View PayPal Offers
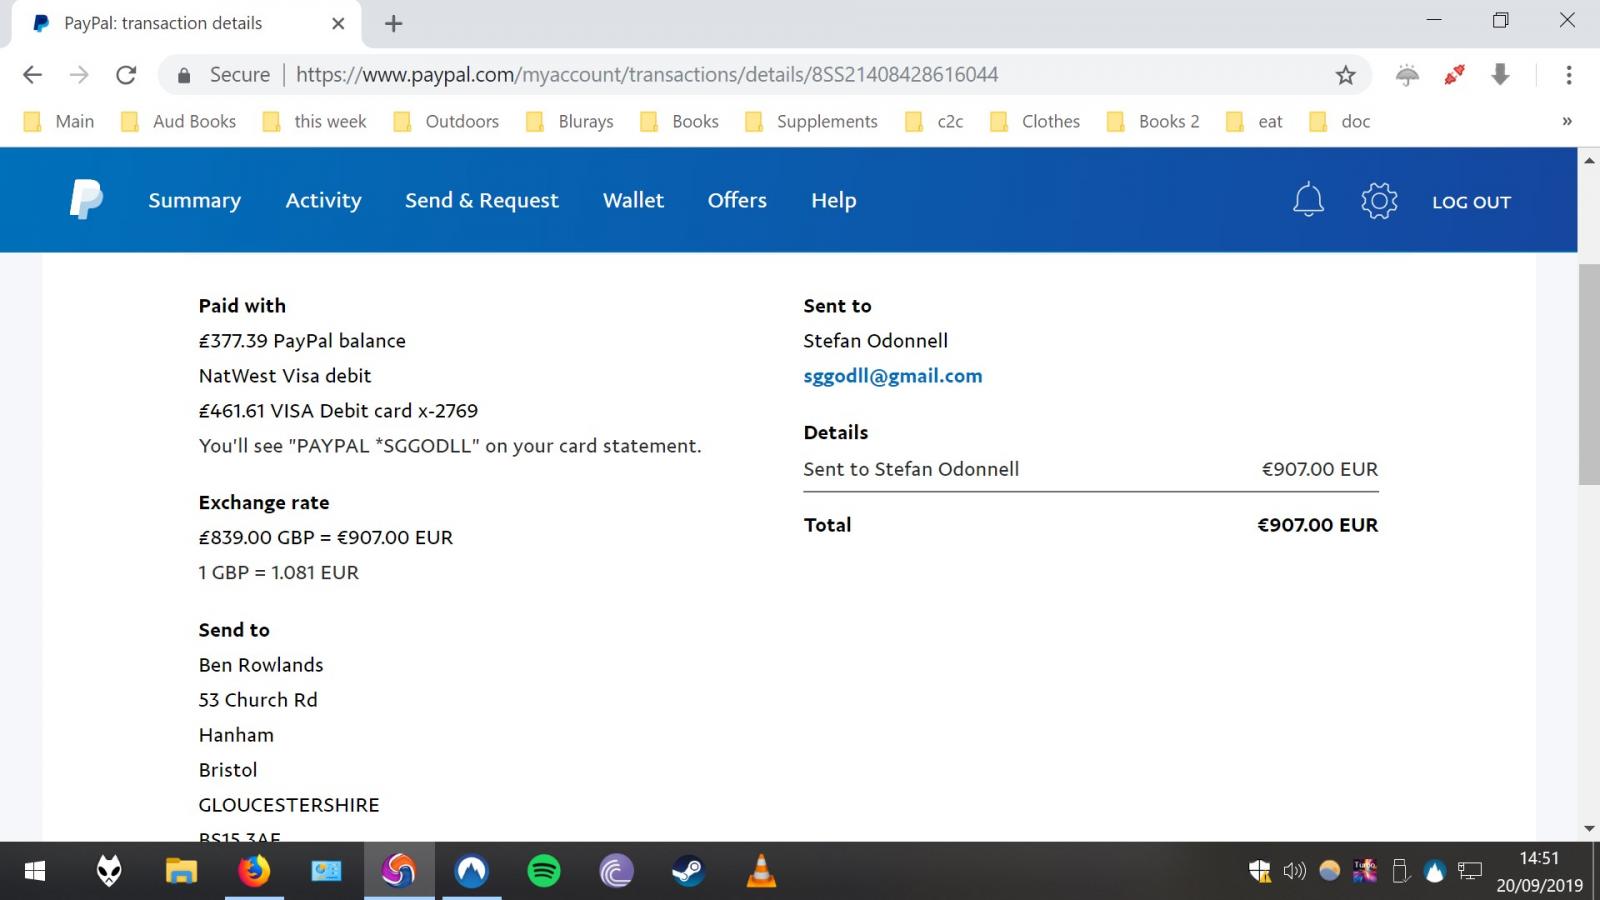1600x900 pixels. point(737,200)
